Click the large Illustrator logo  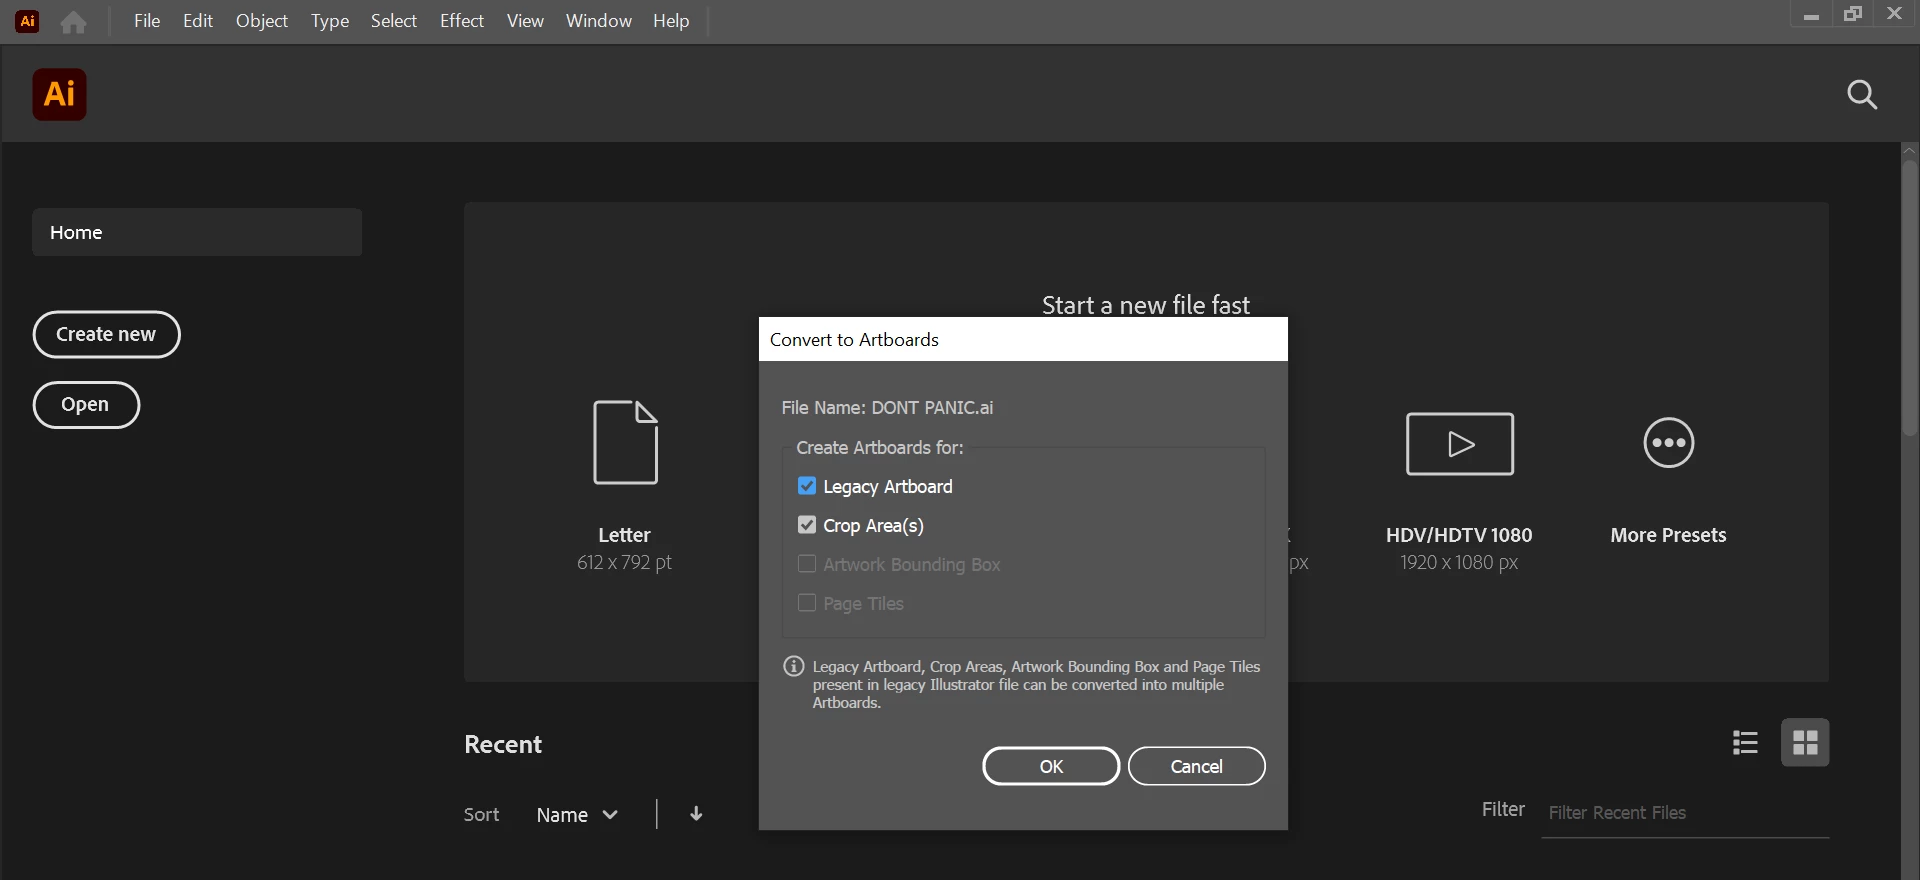tap(59, 94)
